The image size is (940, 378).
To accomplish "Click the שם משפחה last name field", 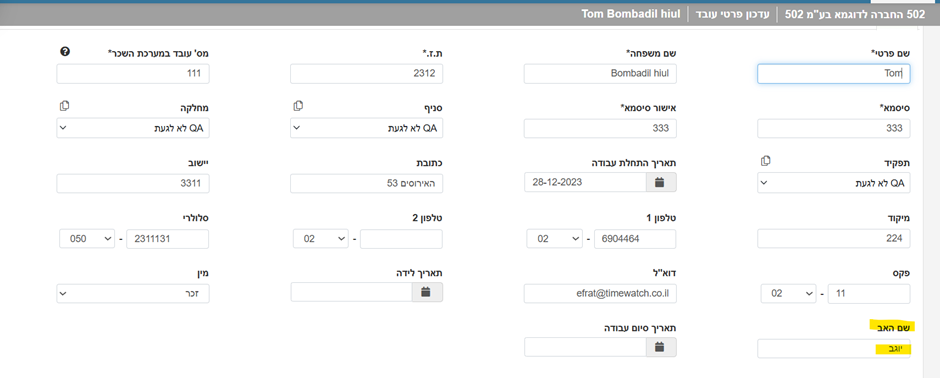I will (600, 74).
